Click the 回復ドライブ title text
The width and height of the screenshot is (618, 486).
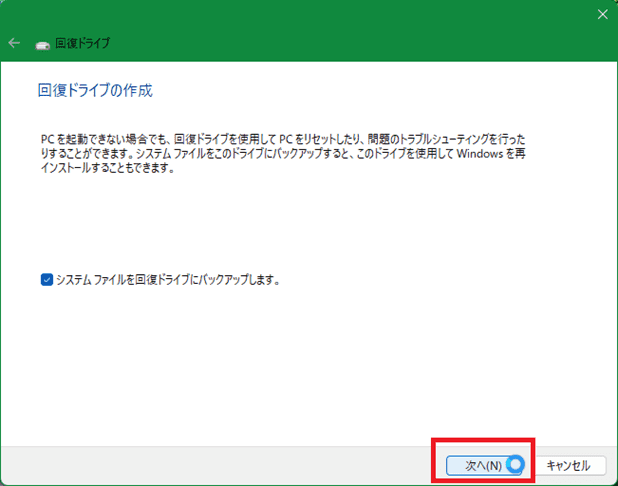click(83, 44)
